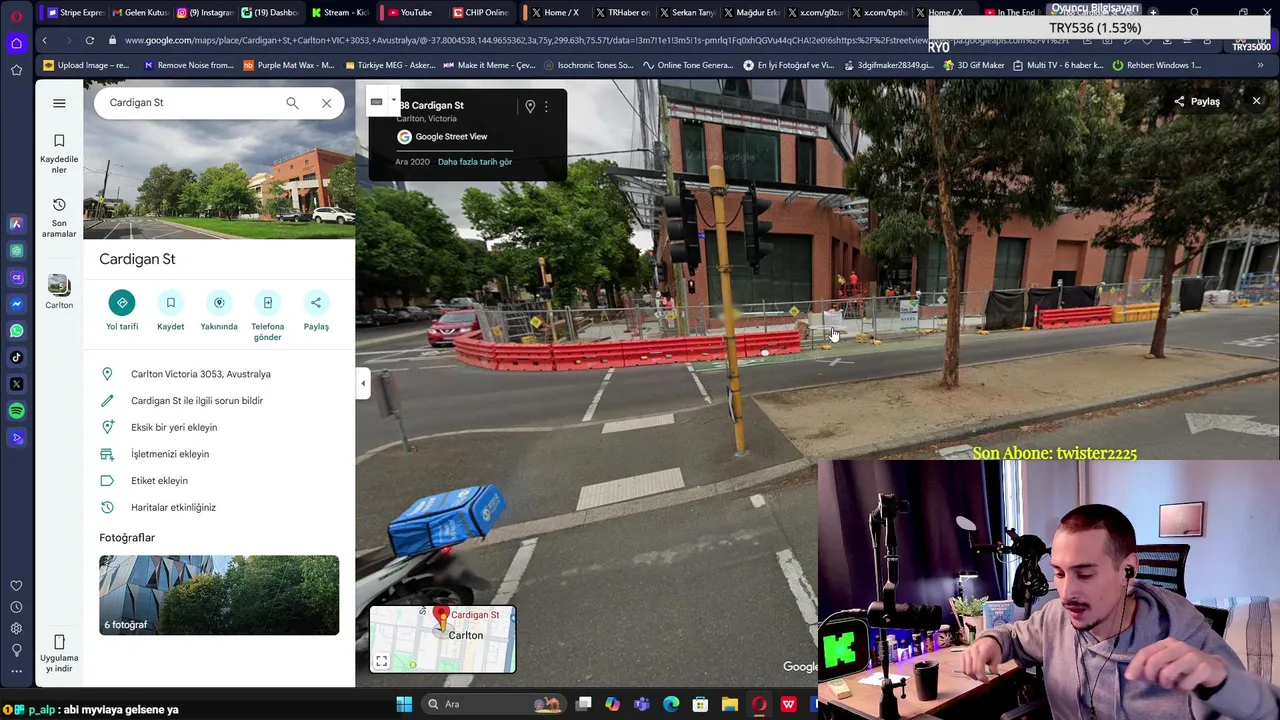Switch to the CHIP Online tab
The image size is (1280, 720).
pyautogui.click(x=480, y=12)
